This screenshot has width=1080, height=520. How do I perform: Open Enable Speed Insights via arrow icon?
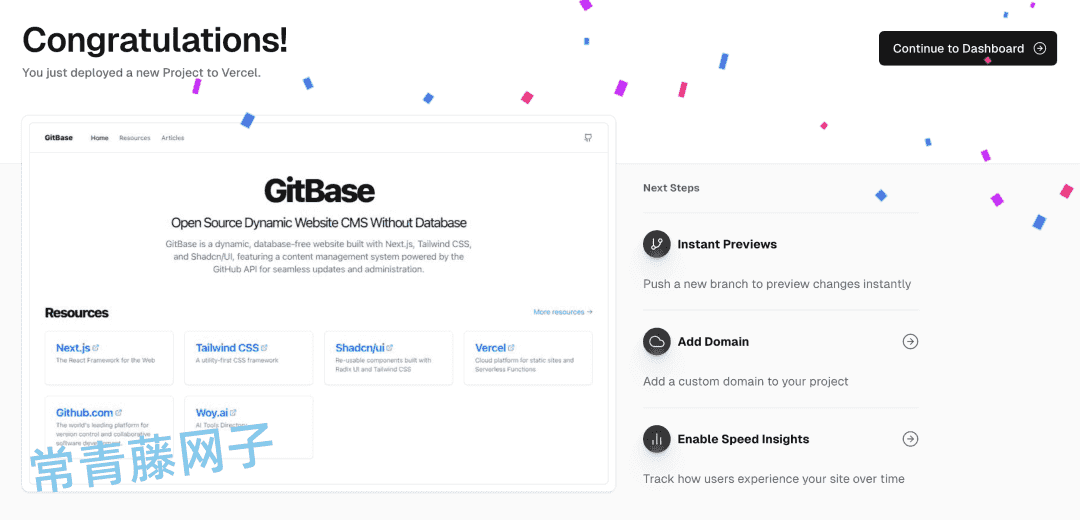pos(911,439)
